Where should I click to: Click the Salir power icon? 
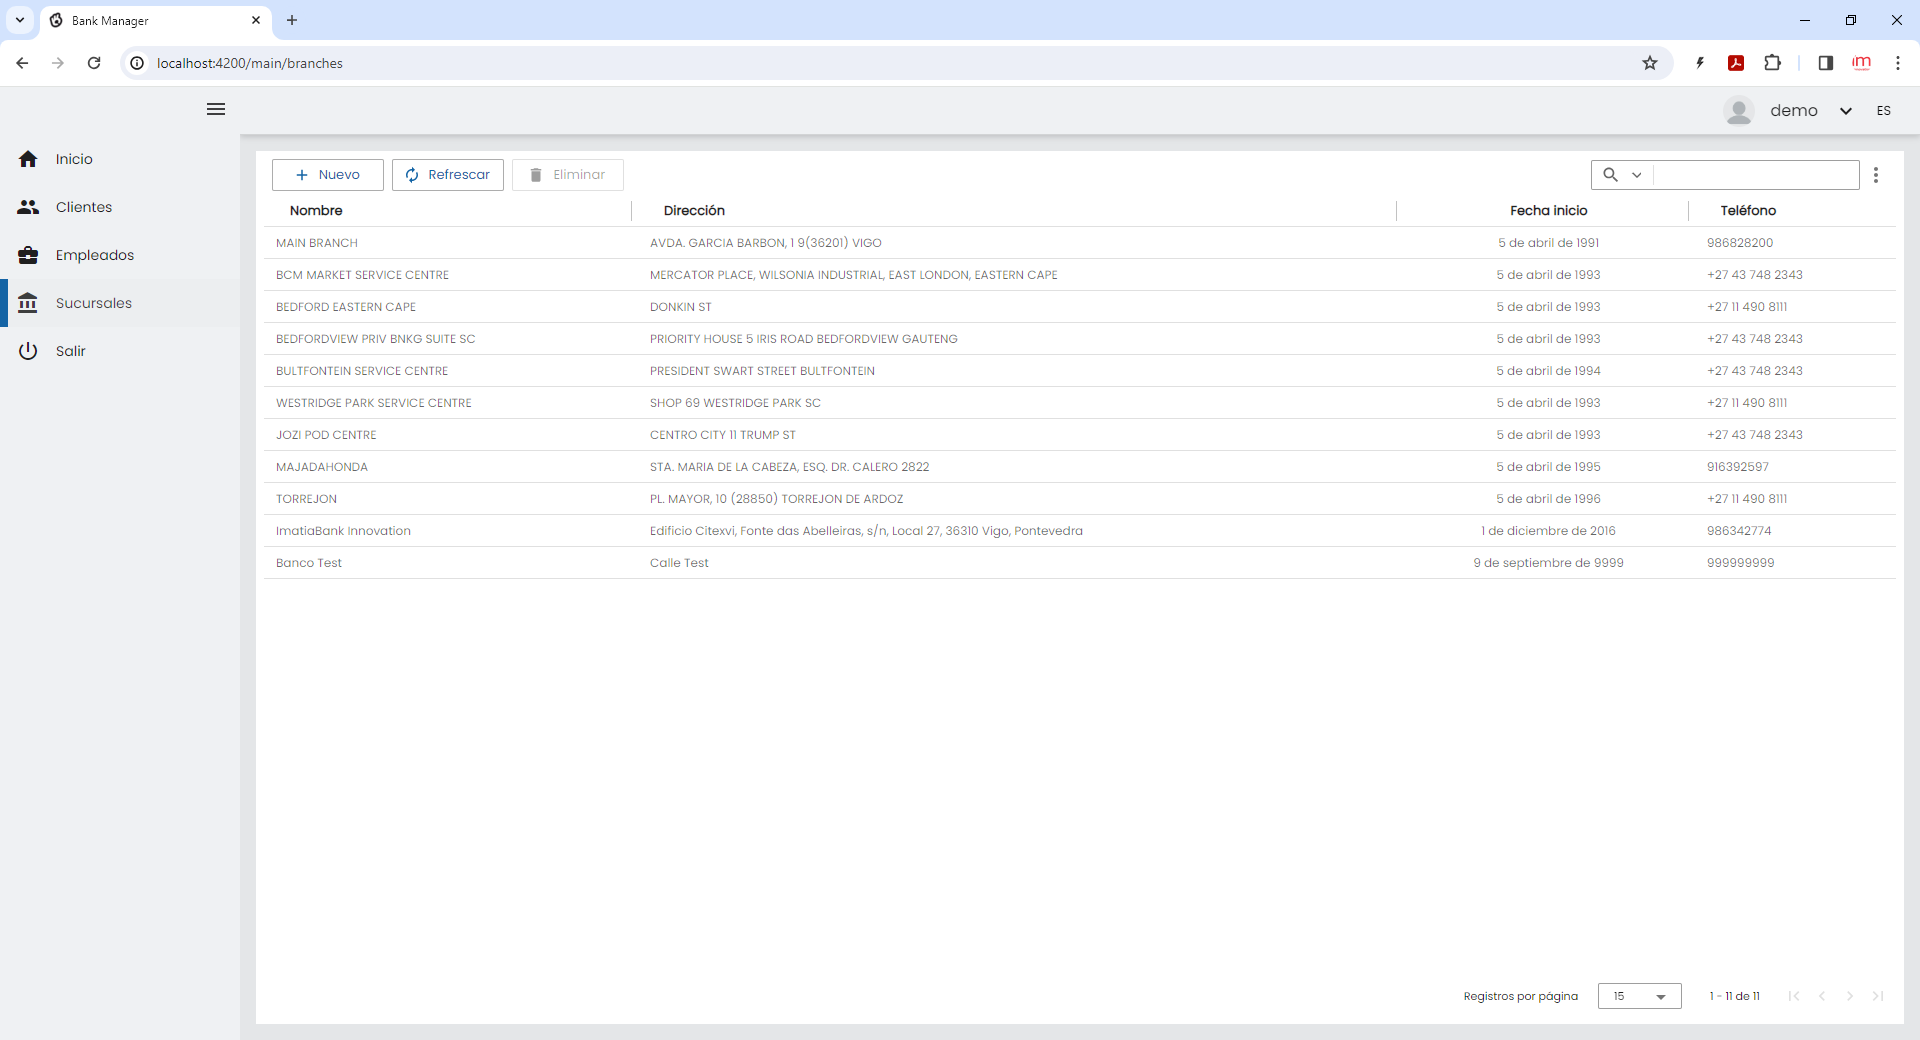click(28, 351)
